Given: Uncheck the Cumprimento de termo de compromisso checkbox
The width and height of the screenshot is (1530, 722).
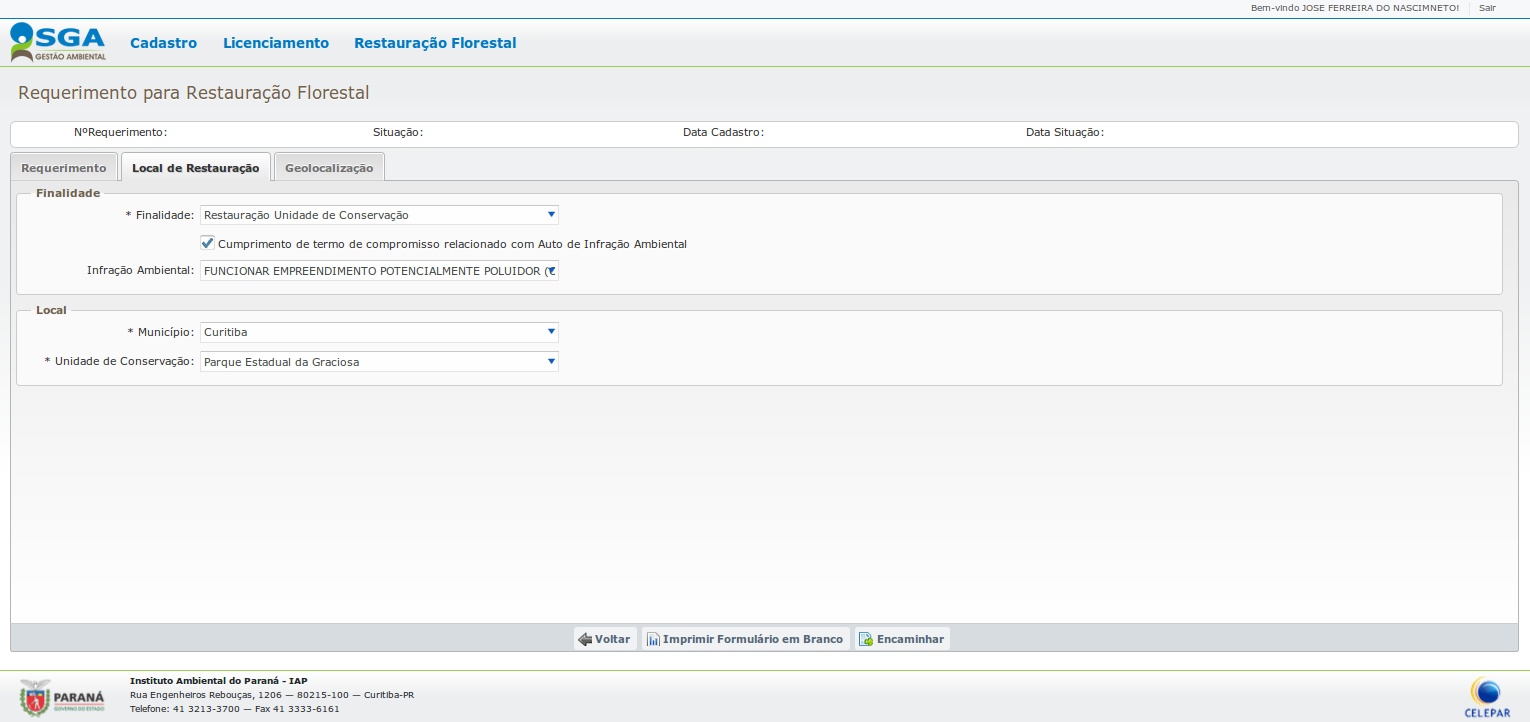Looking at the screenshot, I should coord(208,243).
